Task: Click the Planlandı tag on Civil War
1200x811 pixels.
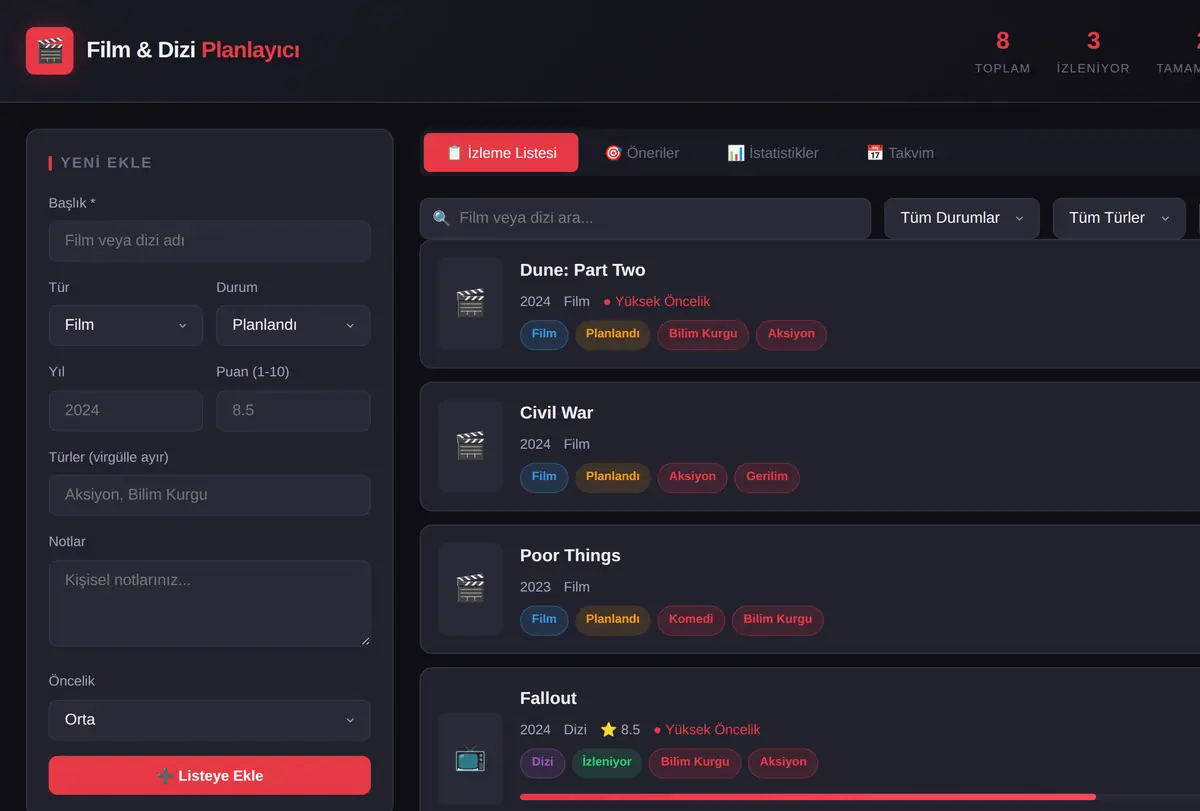Action: pyautogui.click(x=613, y=477)
